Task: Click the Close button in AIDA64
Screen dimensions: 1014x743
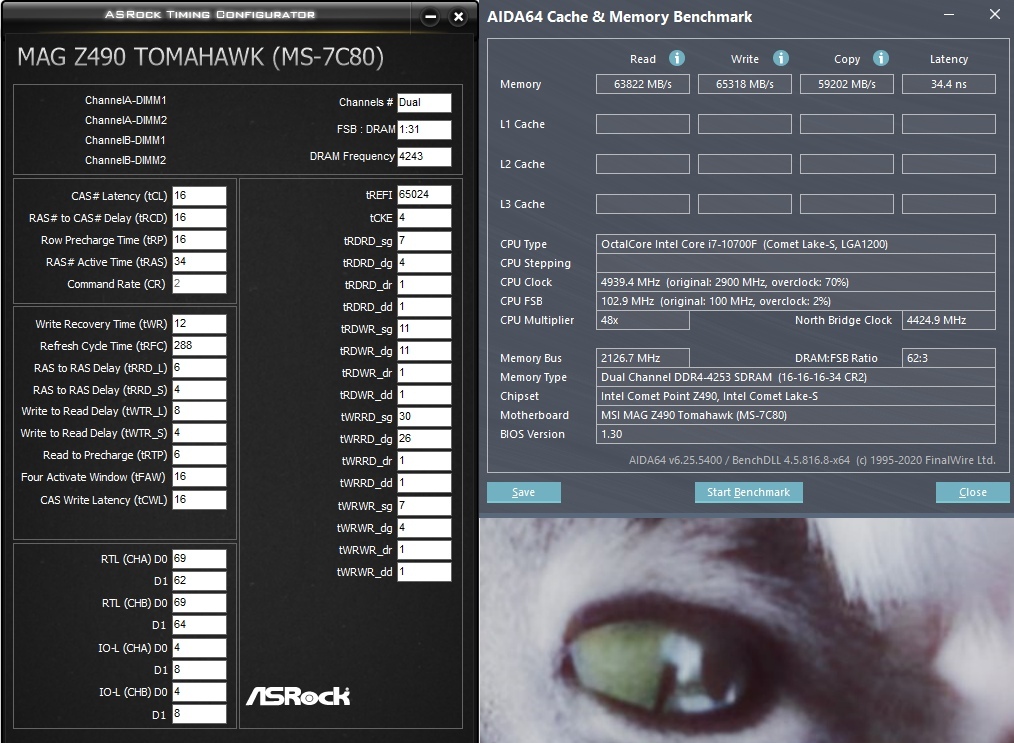Action: tap(972, 492)
